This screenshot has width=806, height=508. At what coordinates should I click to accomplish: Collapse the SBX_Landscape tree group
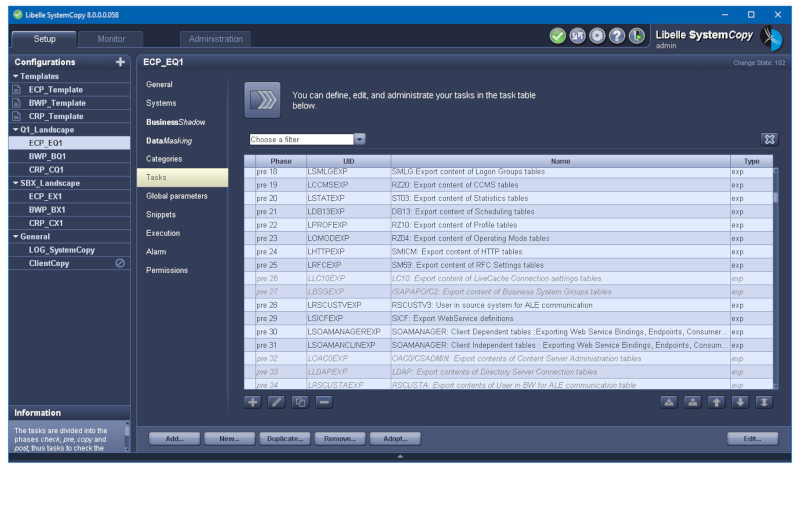[16, 183]
